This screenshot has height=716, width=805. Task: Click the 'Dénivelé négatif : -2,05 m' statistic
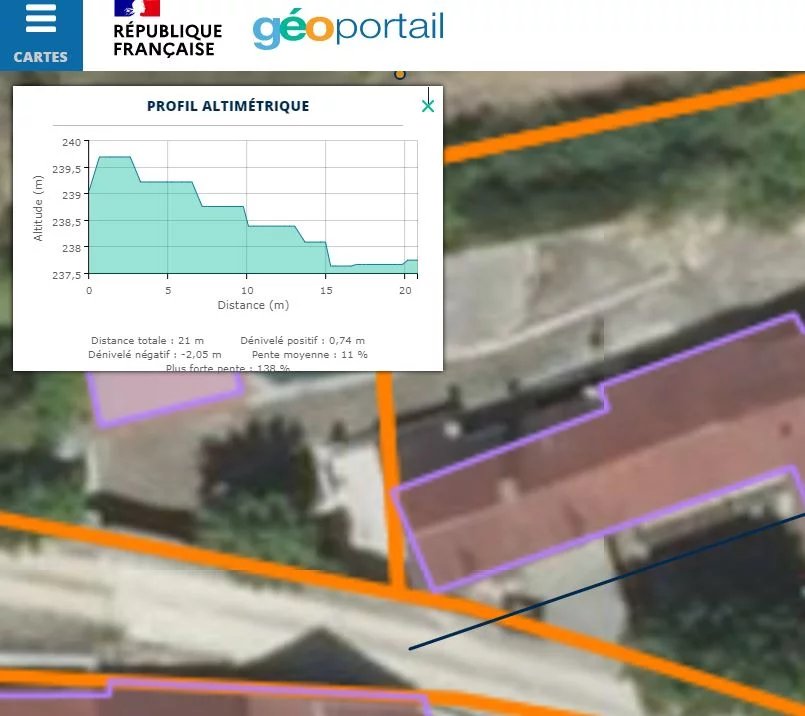(154, 354)
